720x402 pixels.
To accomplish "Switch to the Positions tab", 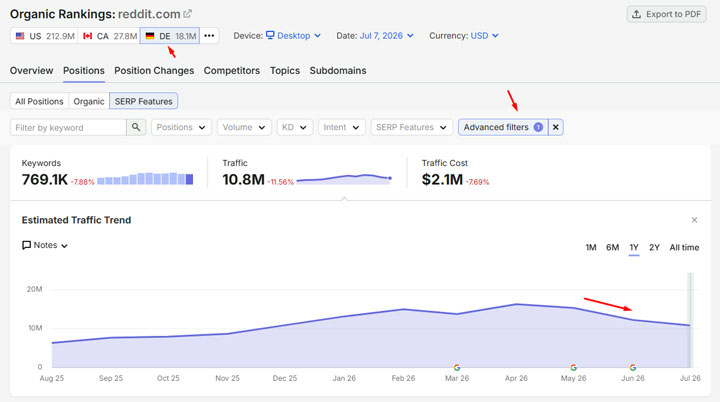I will pos(84,71).
